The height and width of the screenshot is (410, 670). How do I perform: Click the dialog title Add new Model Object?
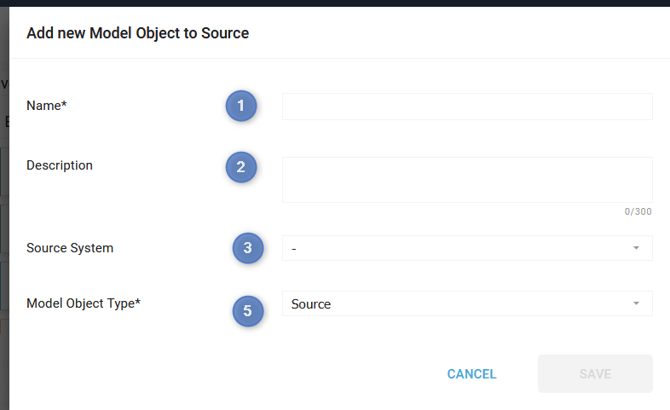coord(137,33)
